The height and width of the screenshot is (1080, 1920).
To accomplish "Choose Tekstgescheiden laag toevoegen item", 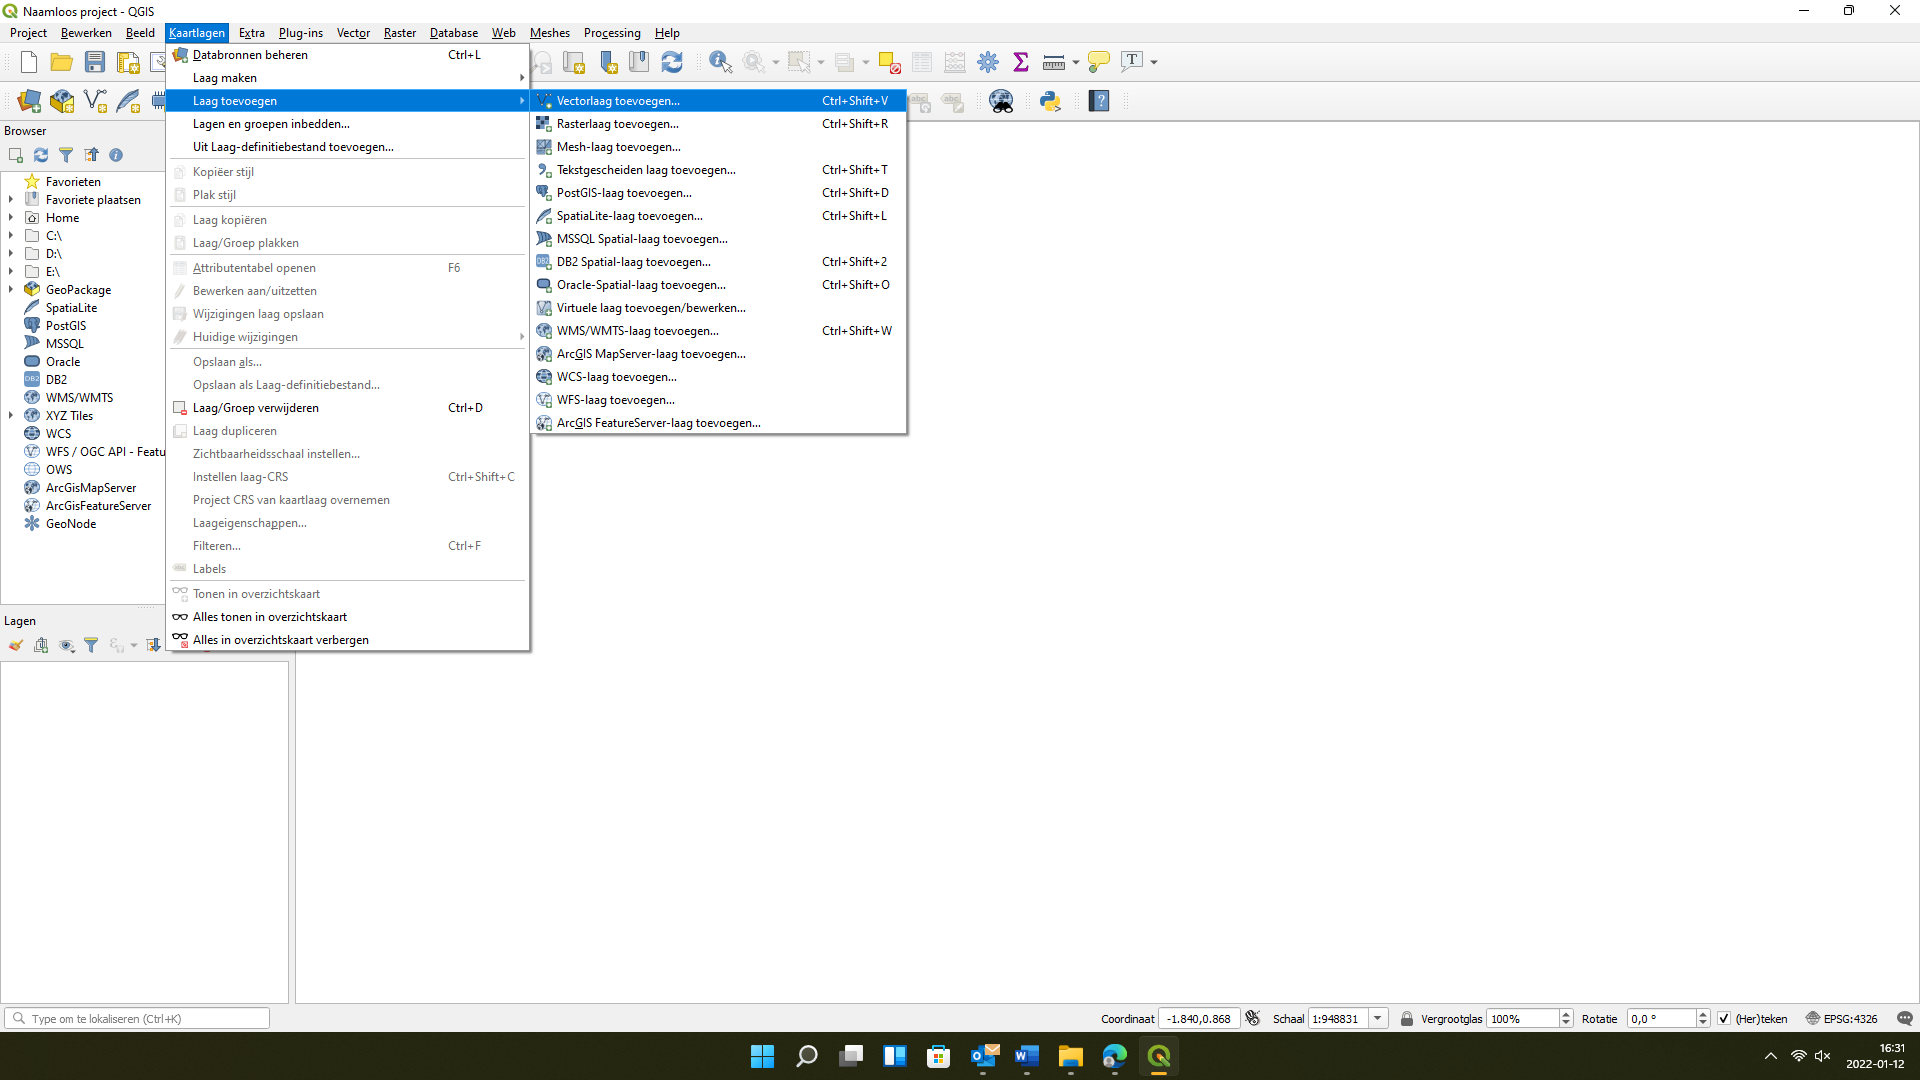I will tap(719, 170).
